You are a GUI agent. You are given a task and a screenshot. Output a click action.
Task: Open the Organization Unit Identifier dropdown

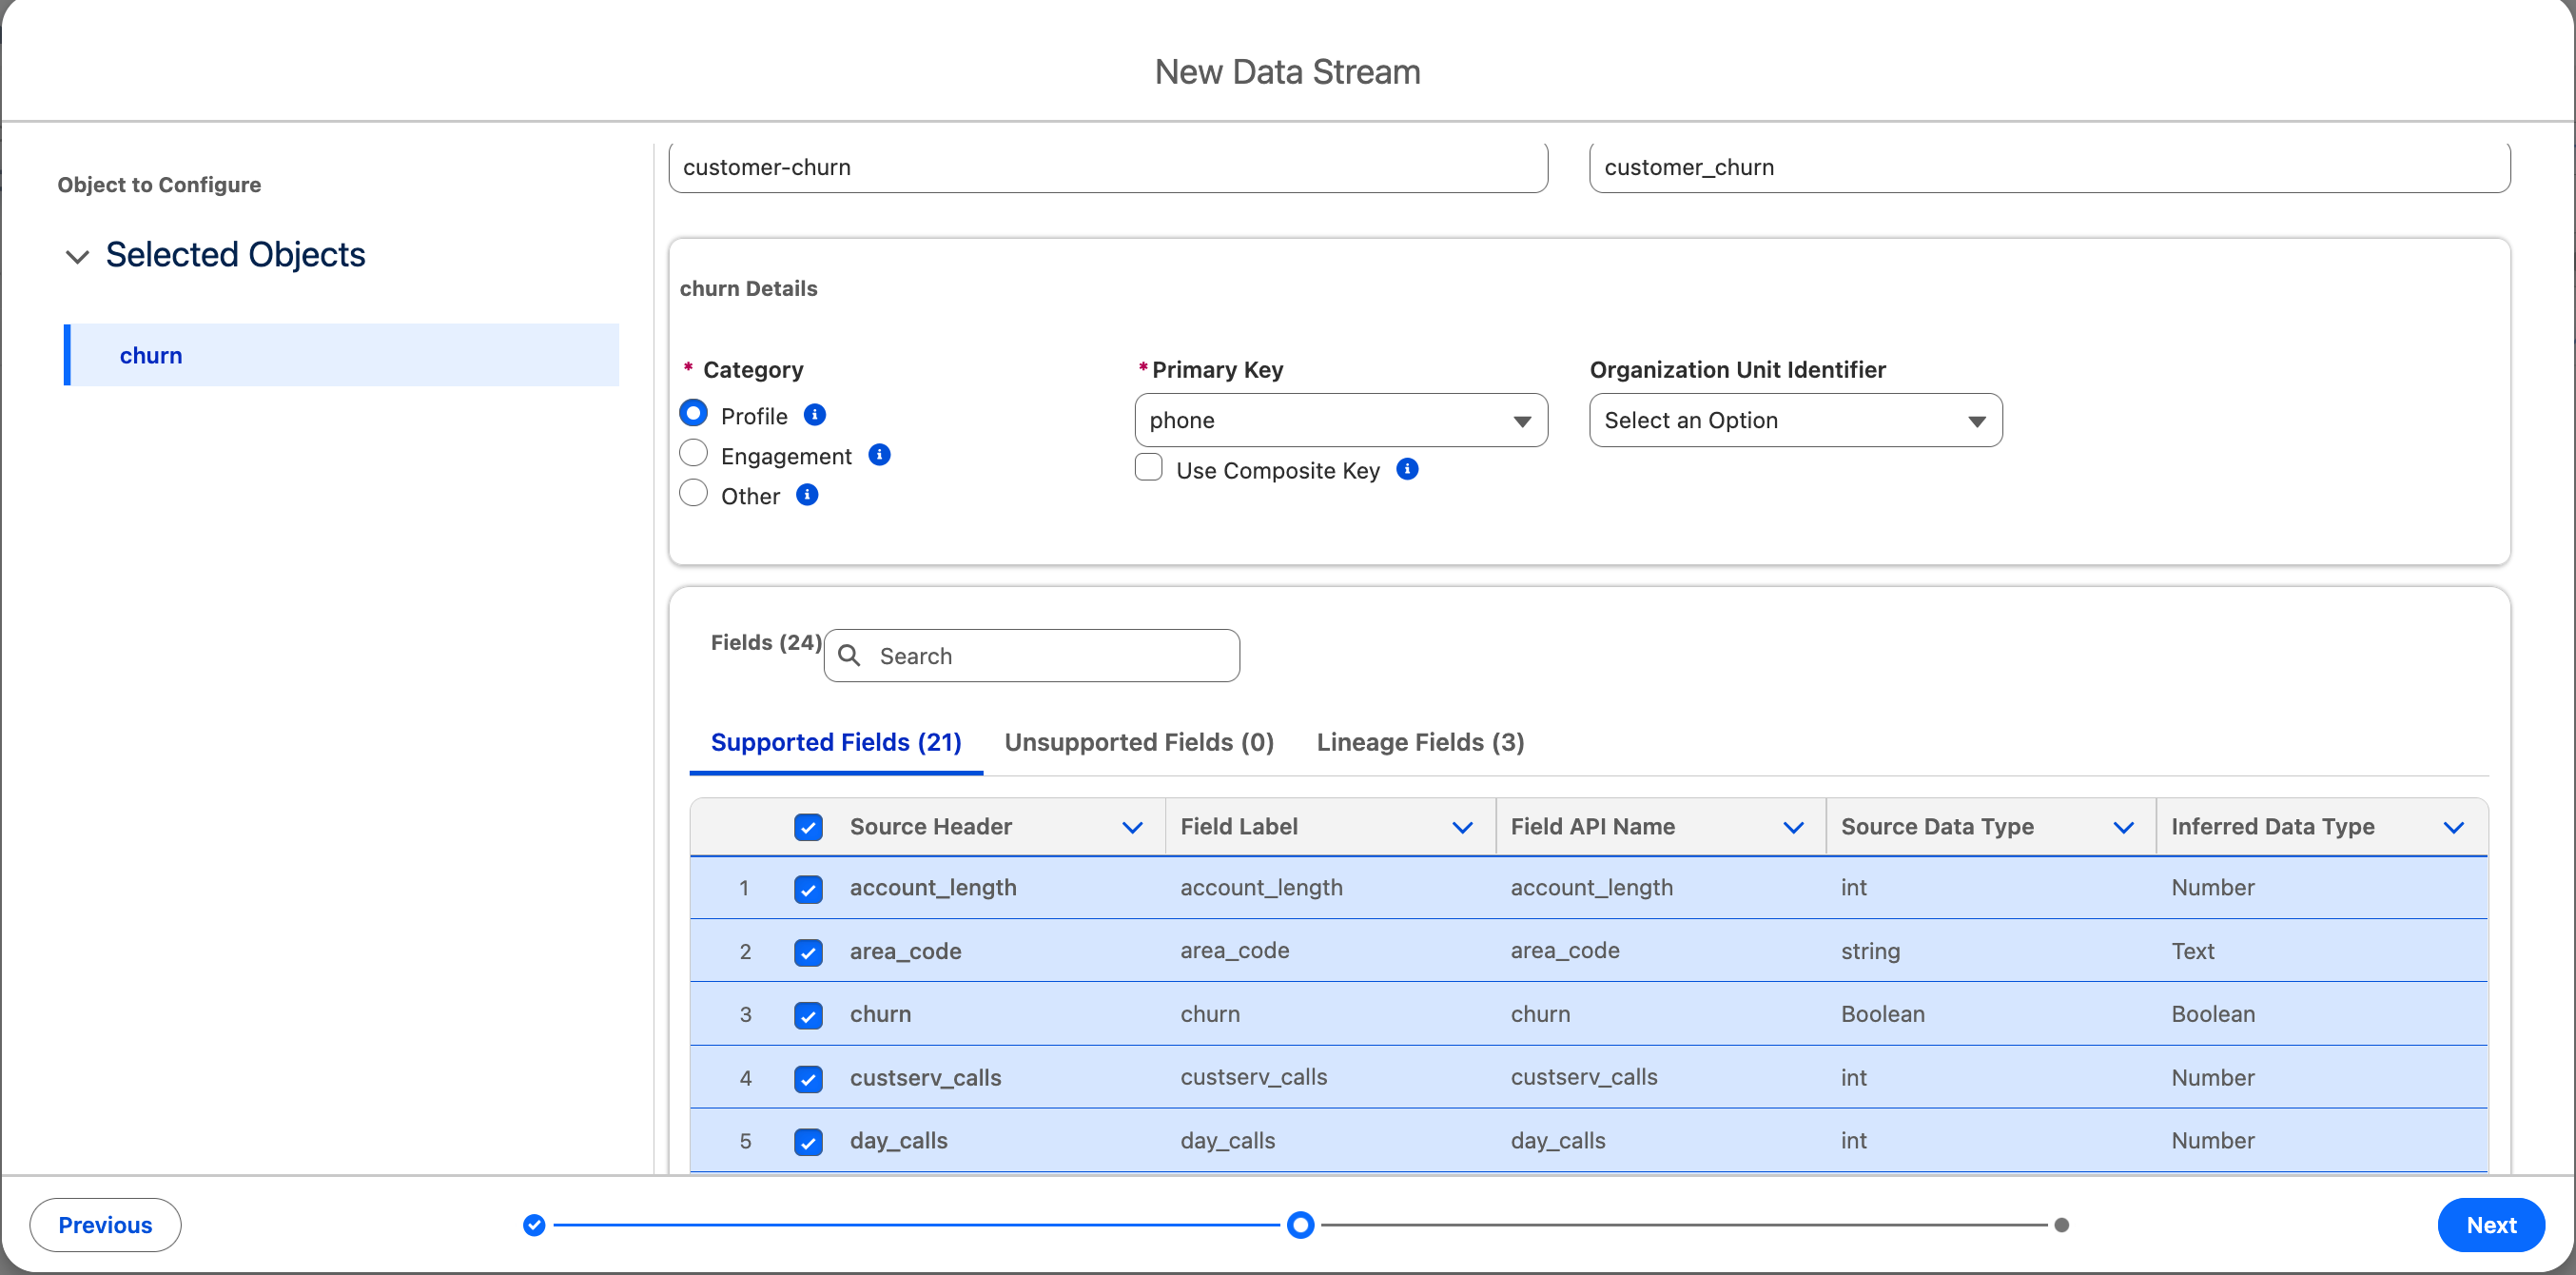(x=1795, y=420)
